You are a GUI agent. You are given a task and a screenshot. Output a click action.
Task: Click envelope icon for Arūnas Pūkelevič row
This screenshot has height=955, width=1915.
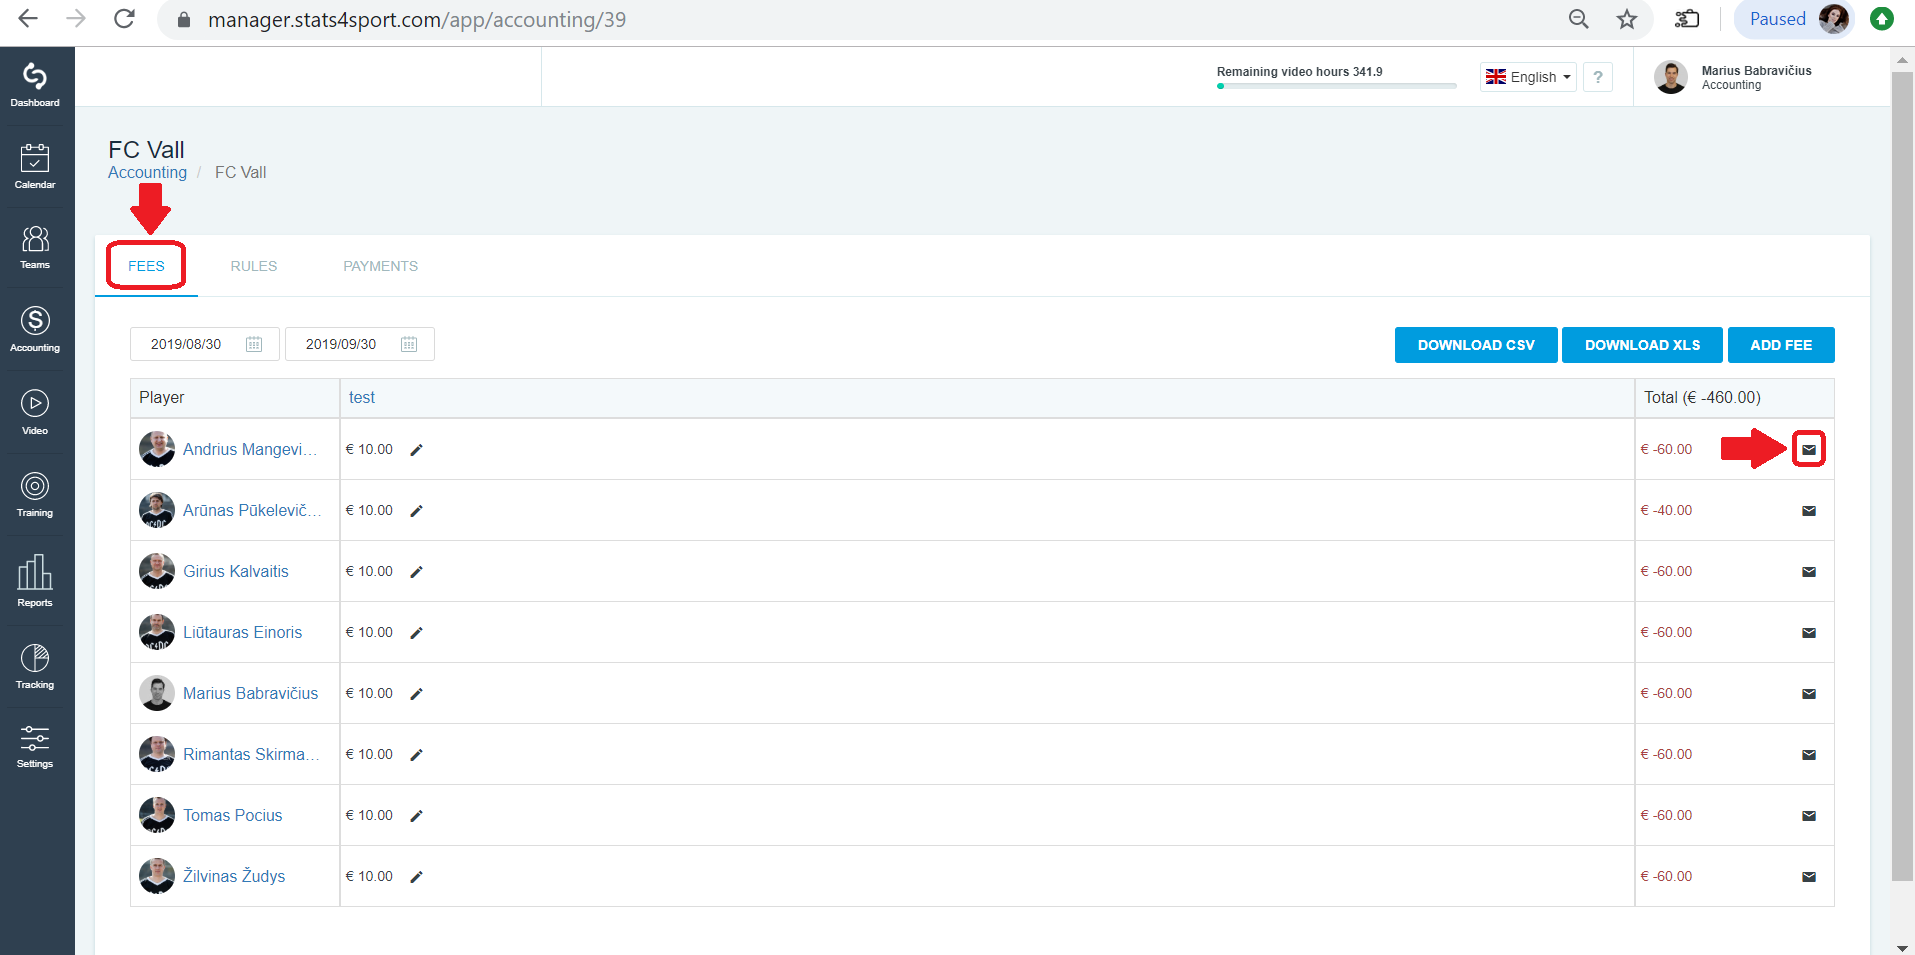tap(1809, 511)
